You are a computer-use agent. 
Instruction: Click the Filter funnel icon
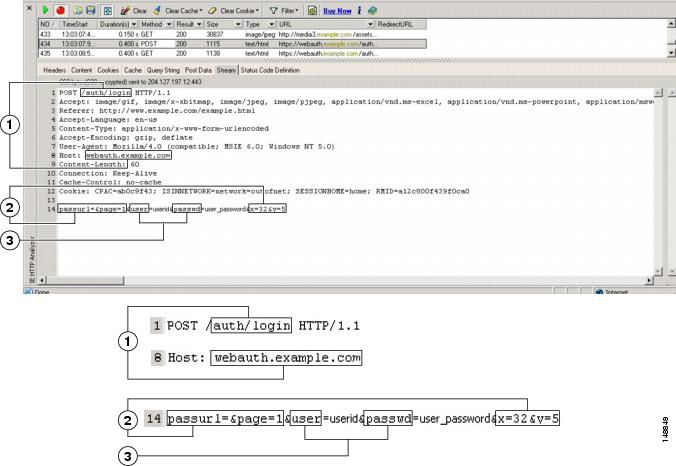click(273, 10)
